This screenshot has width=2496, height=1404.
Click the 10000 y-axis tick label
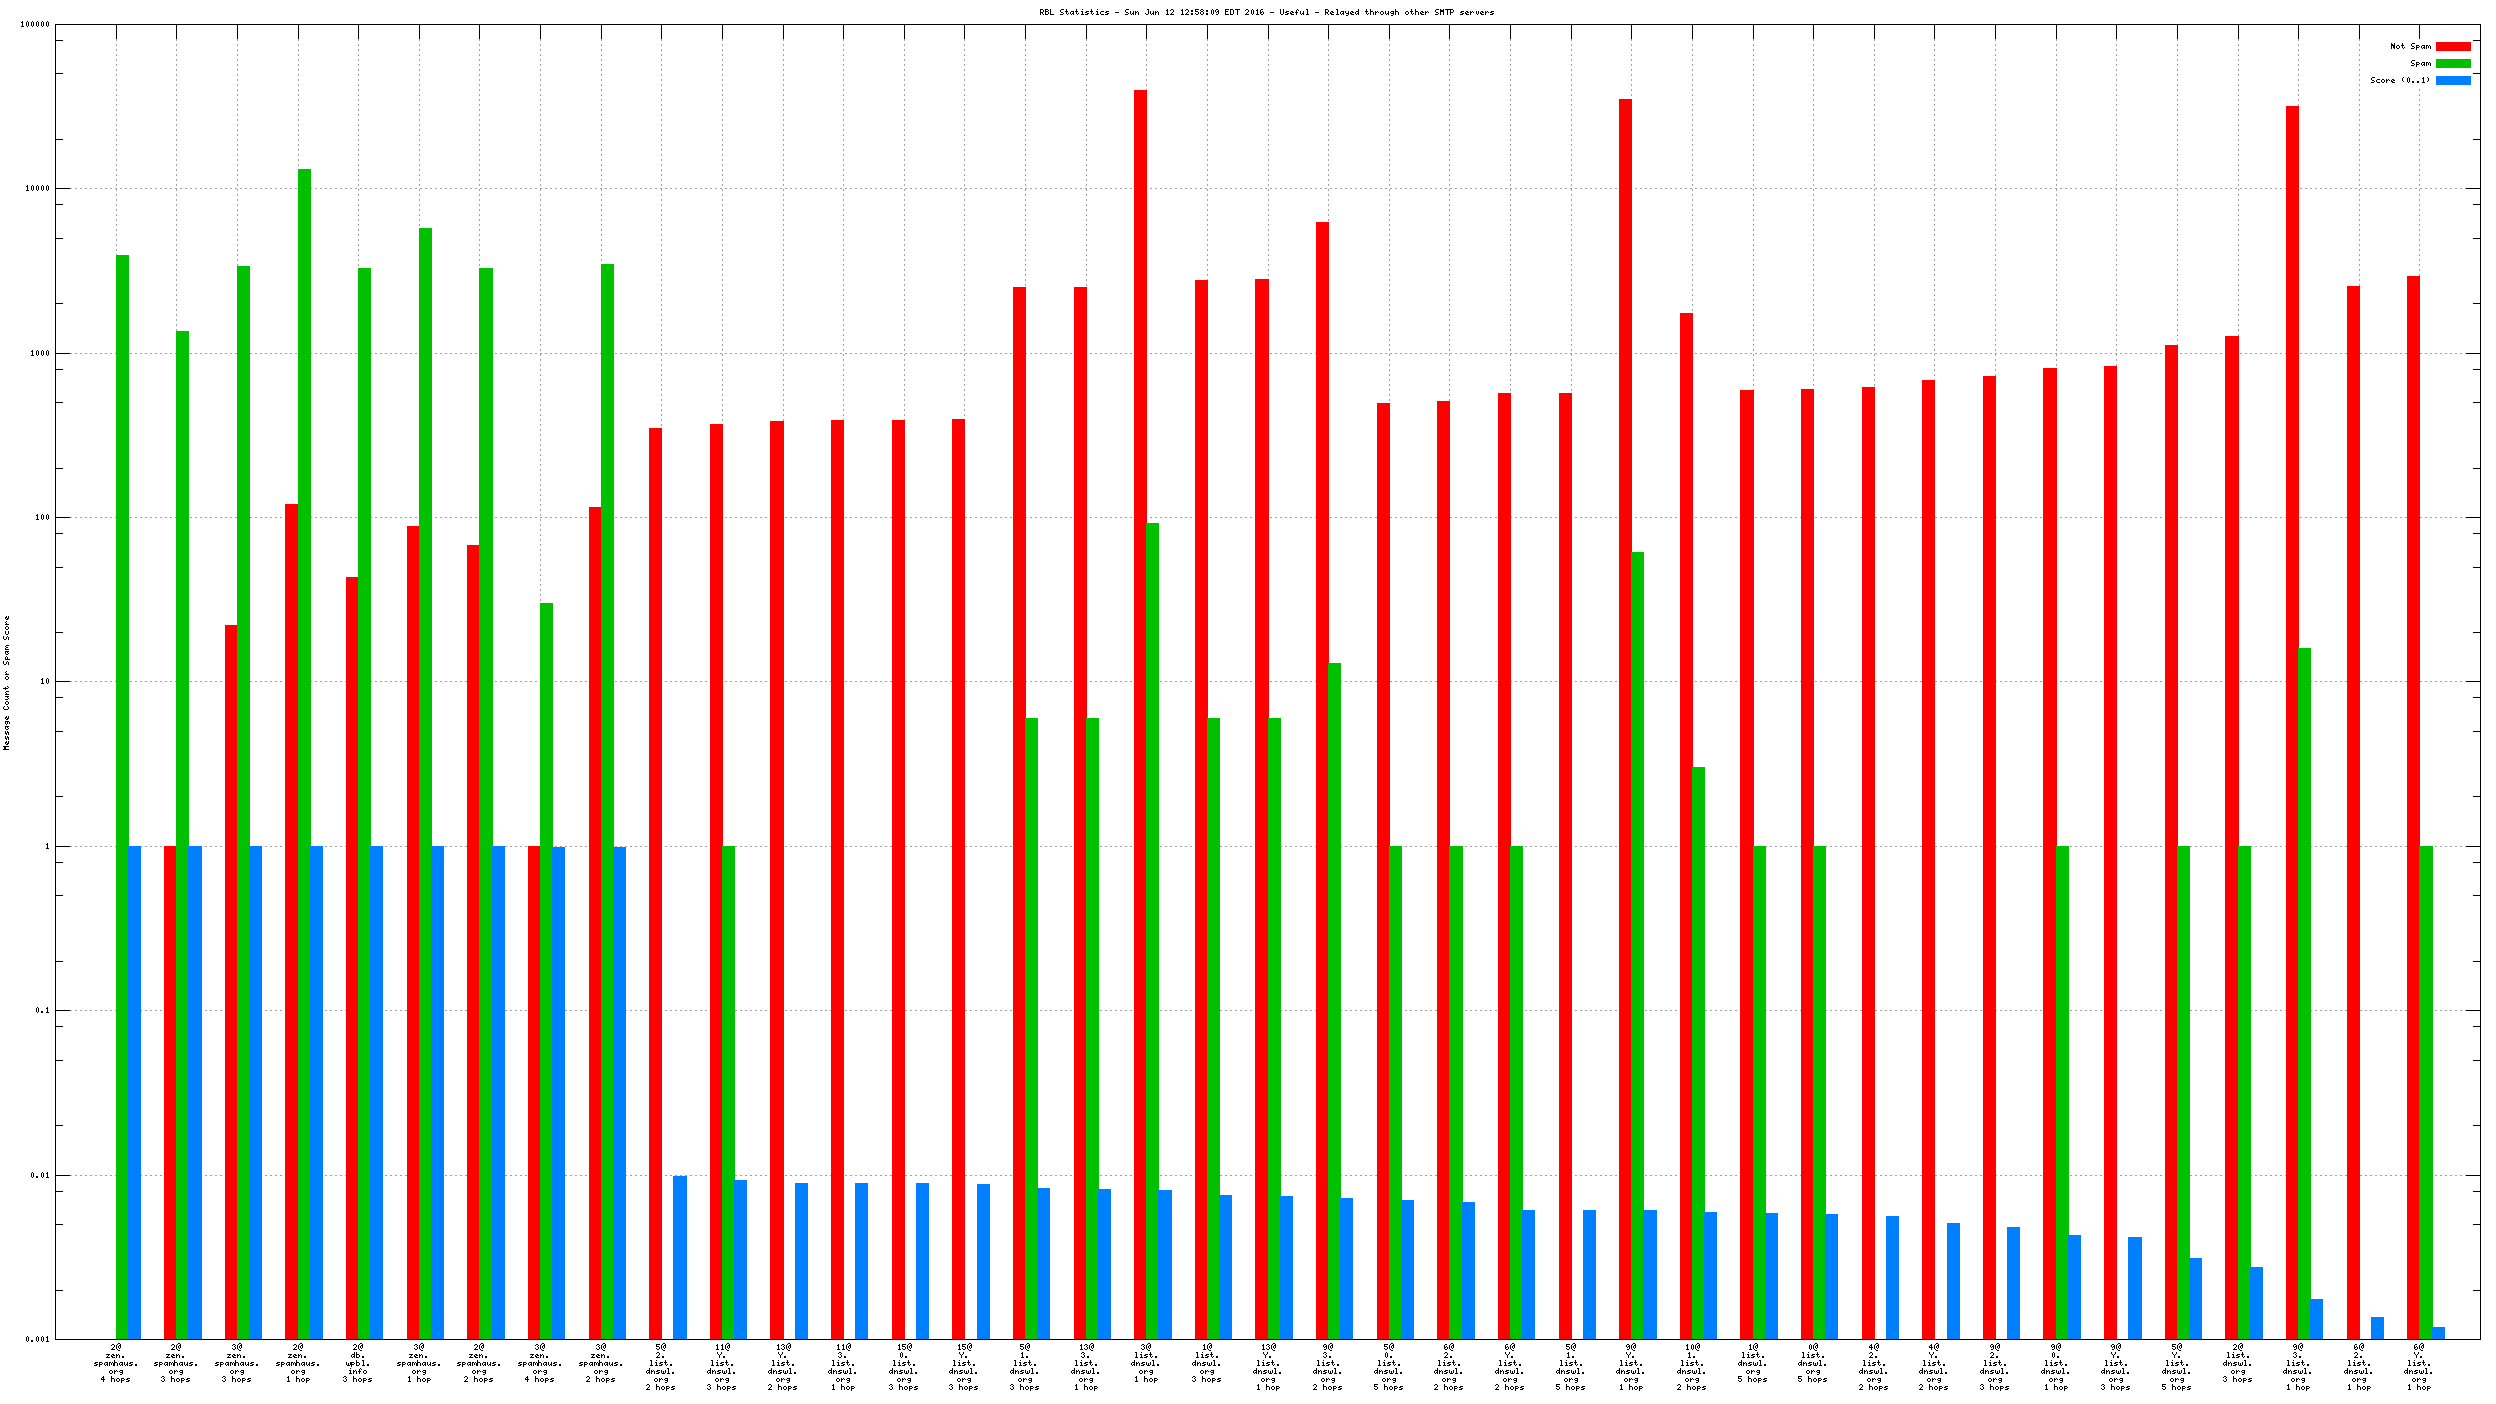(37, 189)
